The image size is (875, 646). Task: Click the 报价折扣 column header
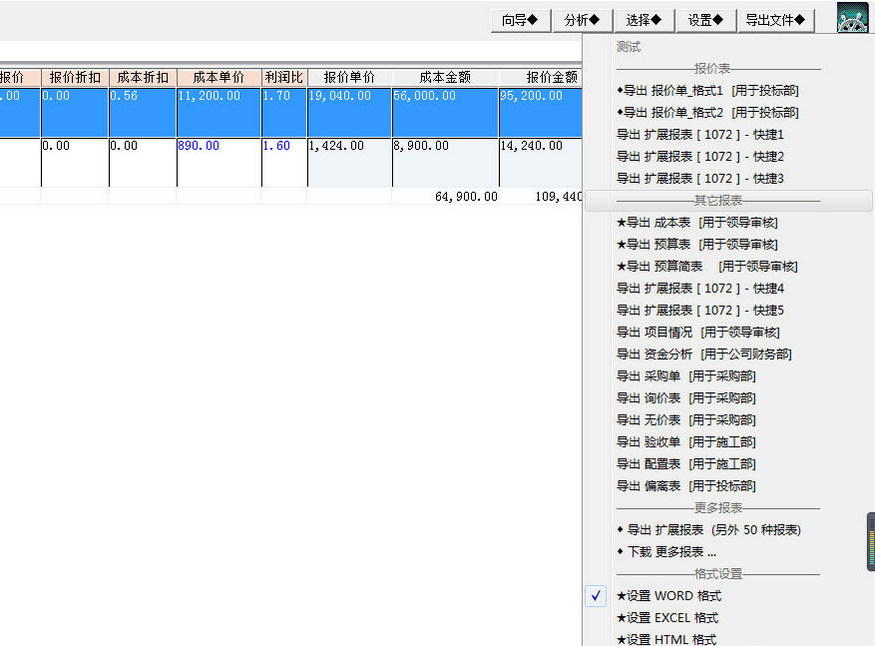pos(75,78)
